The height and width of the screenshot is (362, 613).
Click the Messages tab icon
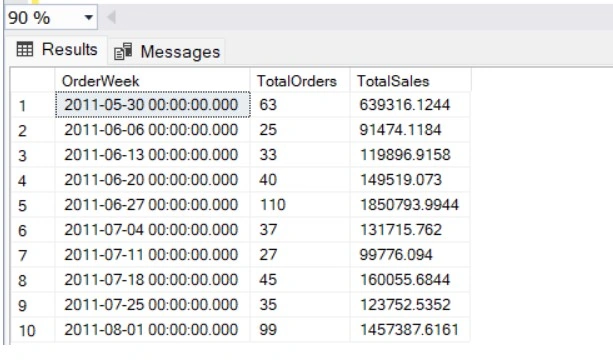[x=123, y=52]
